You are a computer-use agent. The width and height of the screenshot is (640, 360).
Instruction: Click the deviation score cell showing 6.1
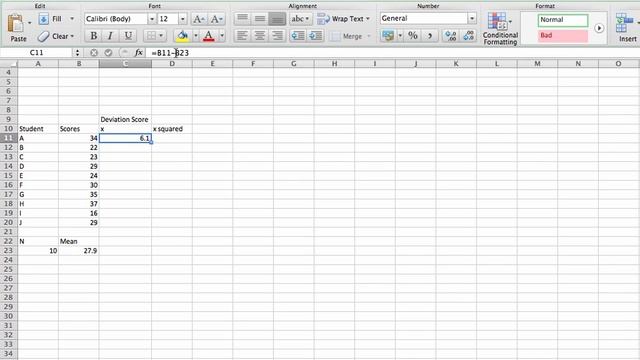pyautogui.click(x=125, y=138)
